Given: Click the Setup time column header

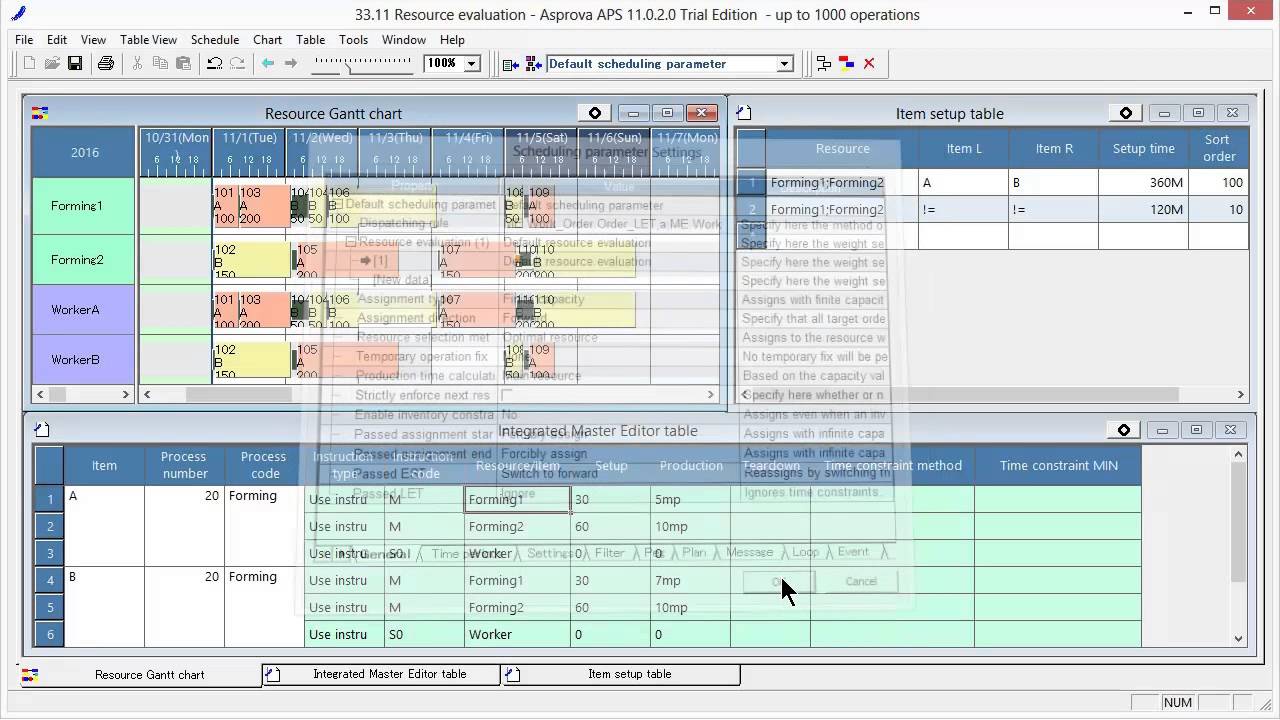Looking at the screenshot, I should coord(1143,148).
